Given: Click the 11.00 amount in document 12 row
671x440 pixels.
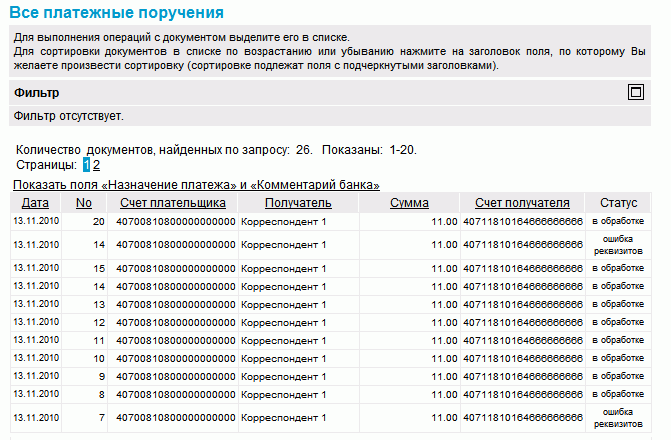Looking at the screenshot, I should (x=444, y=322).
